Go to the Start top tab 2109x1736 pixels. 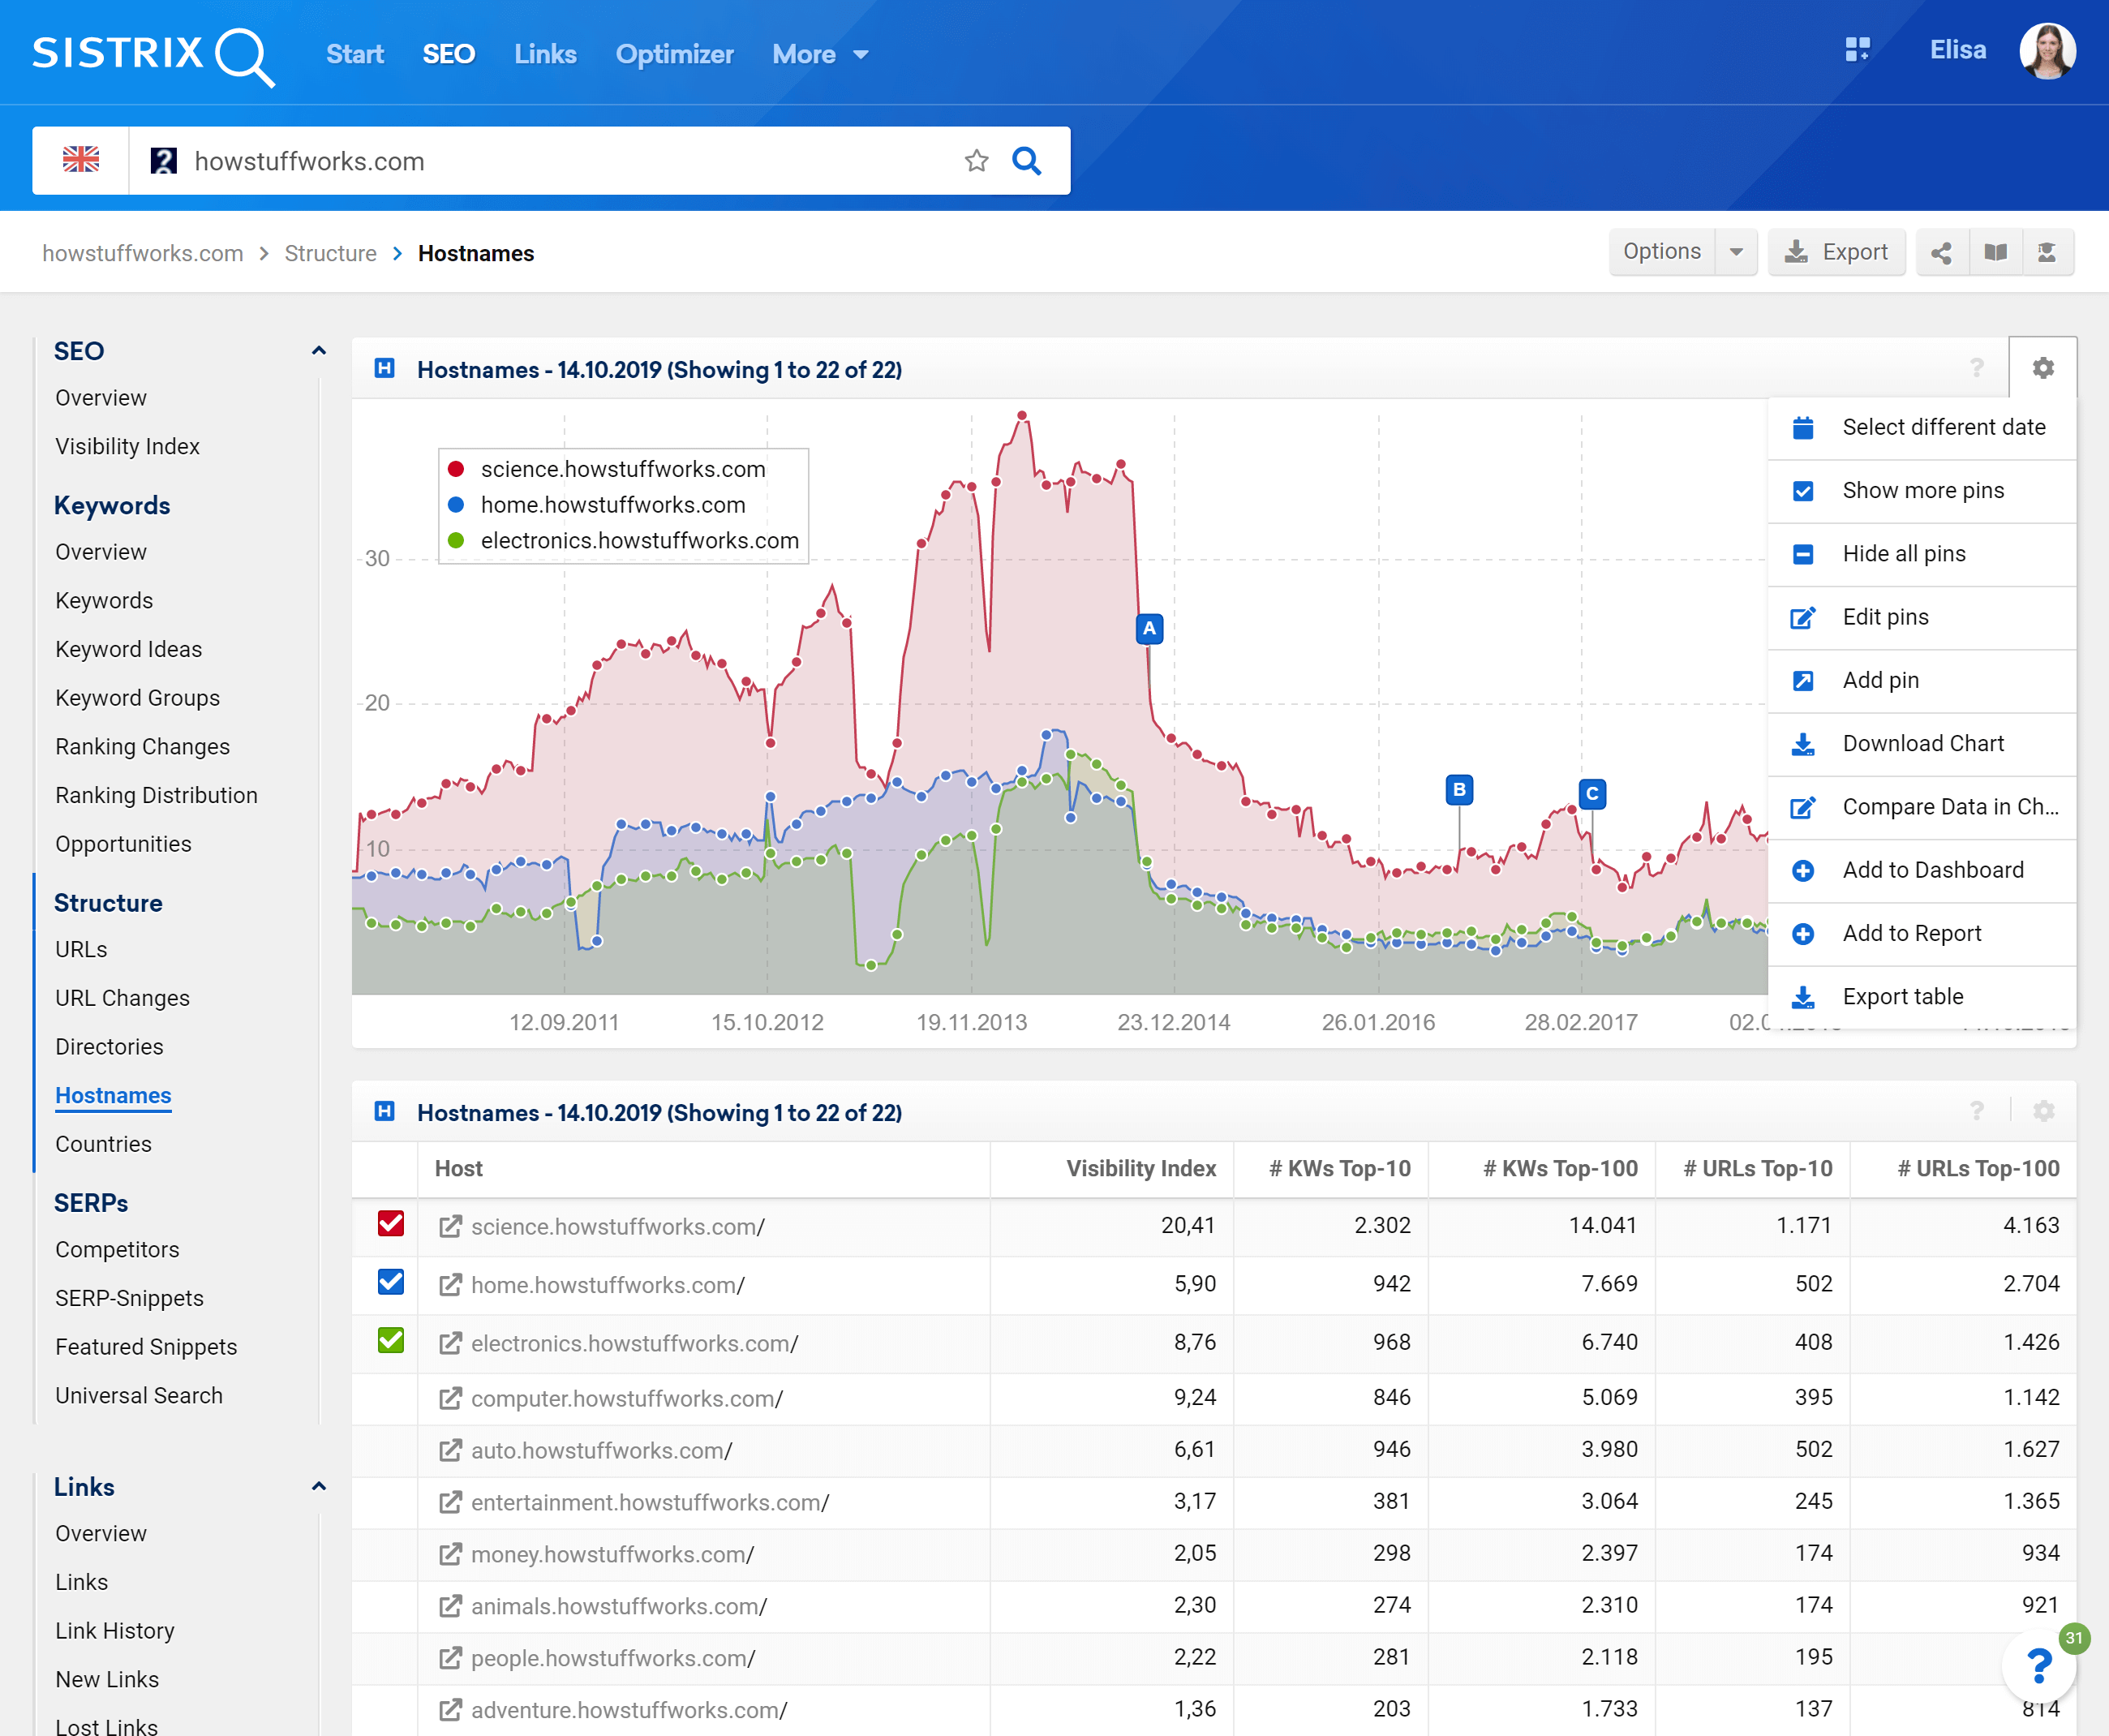[355, 55]
